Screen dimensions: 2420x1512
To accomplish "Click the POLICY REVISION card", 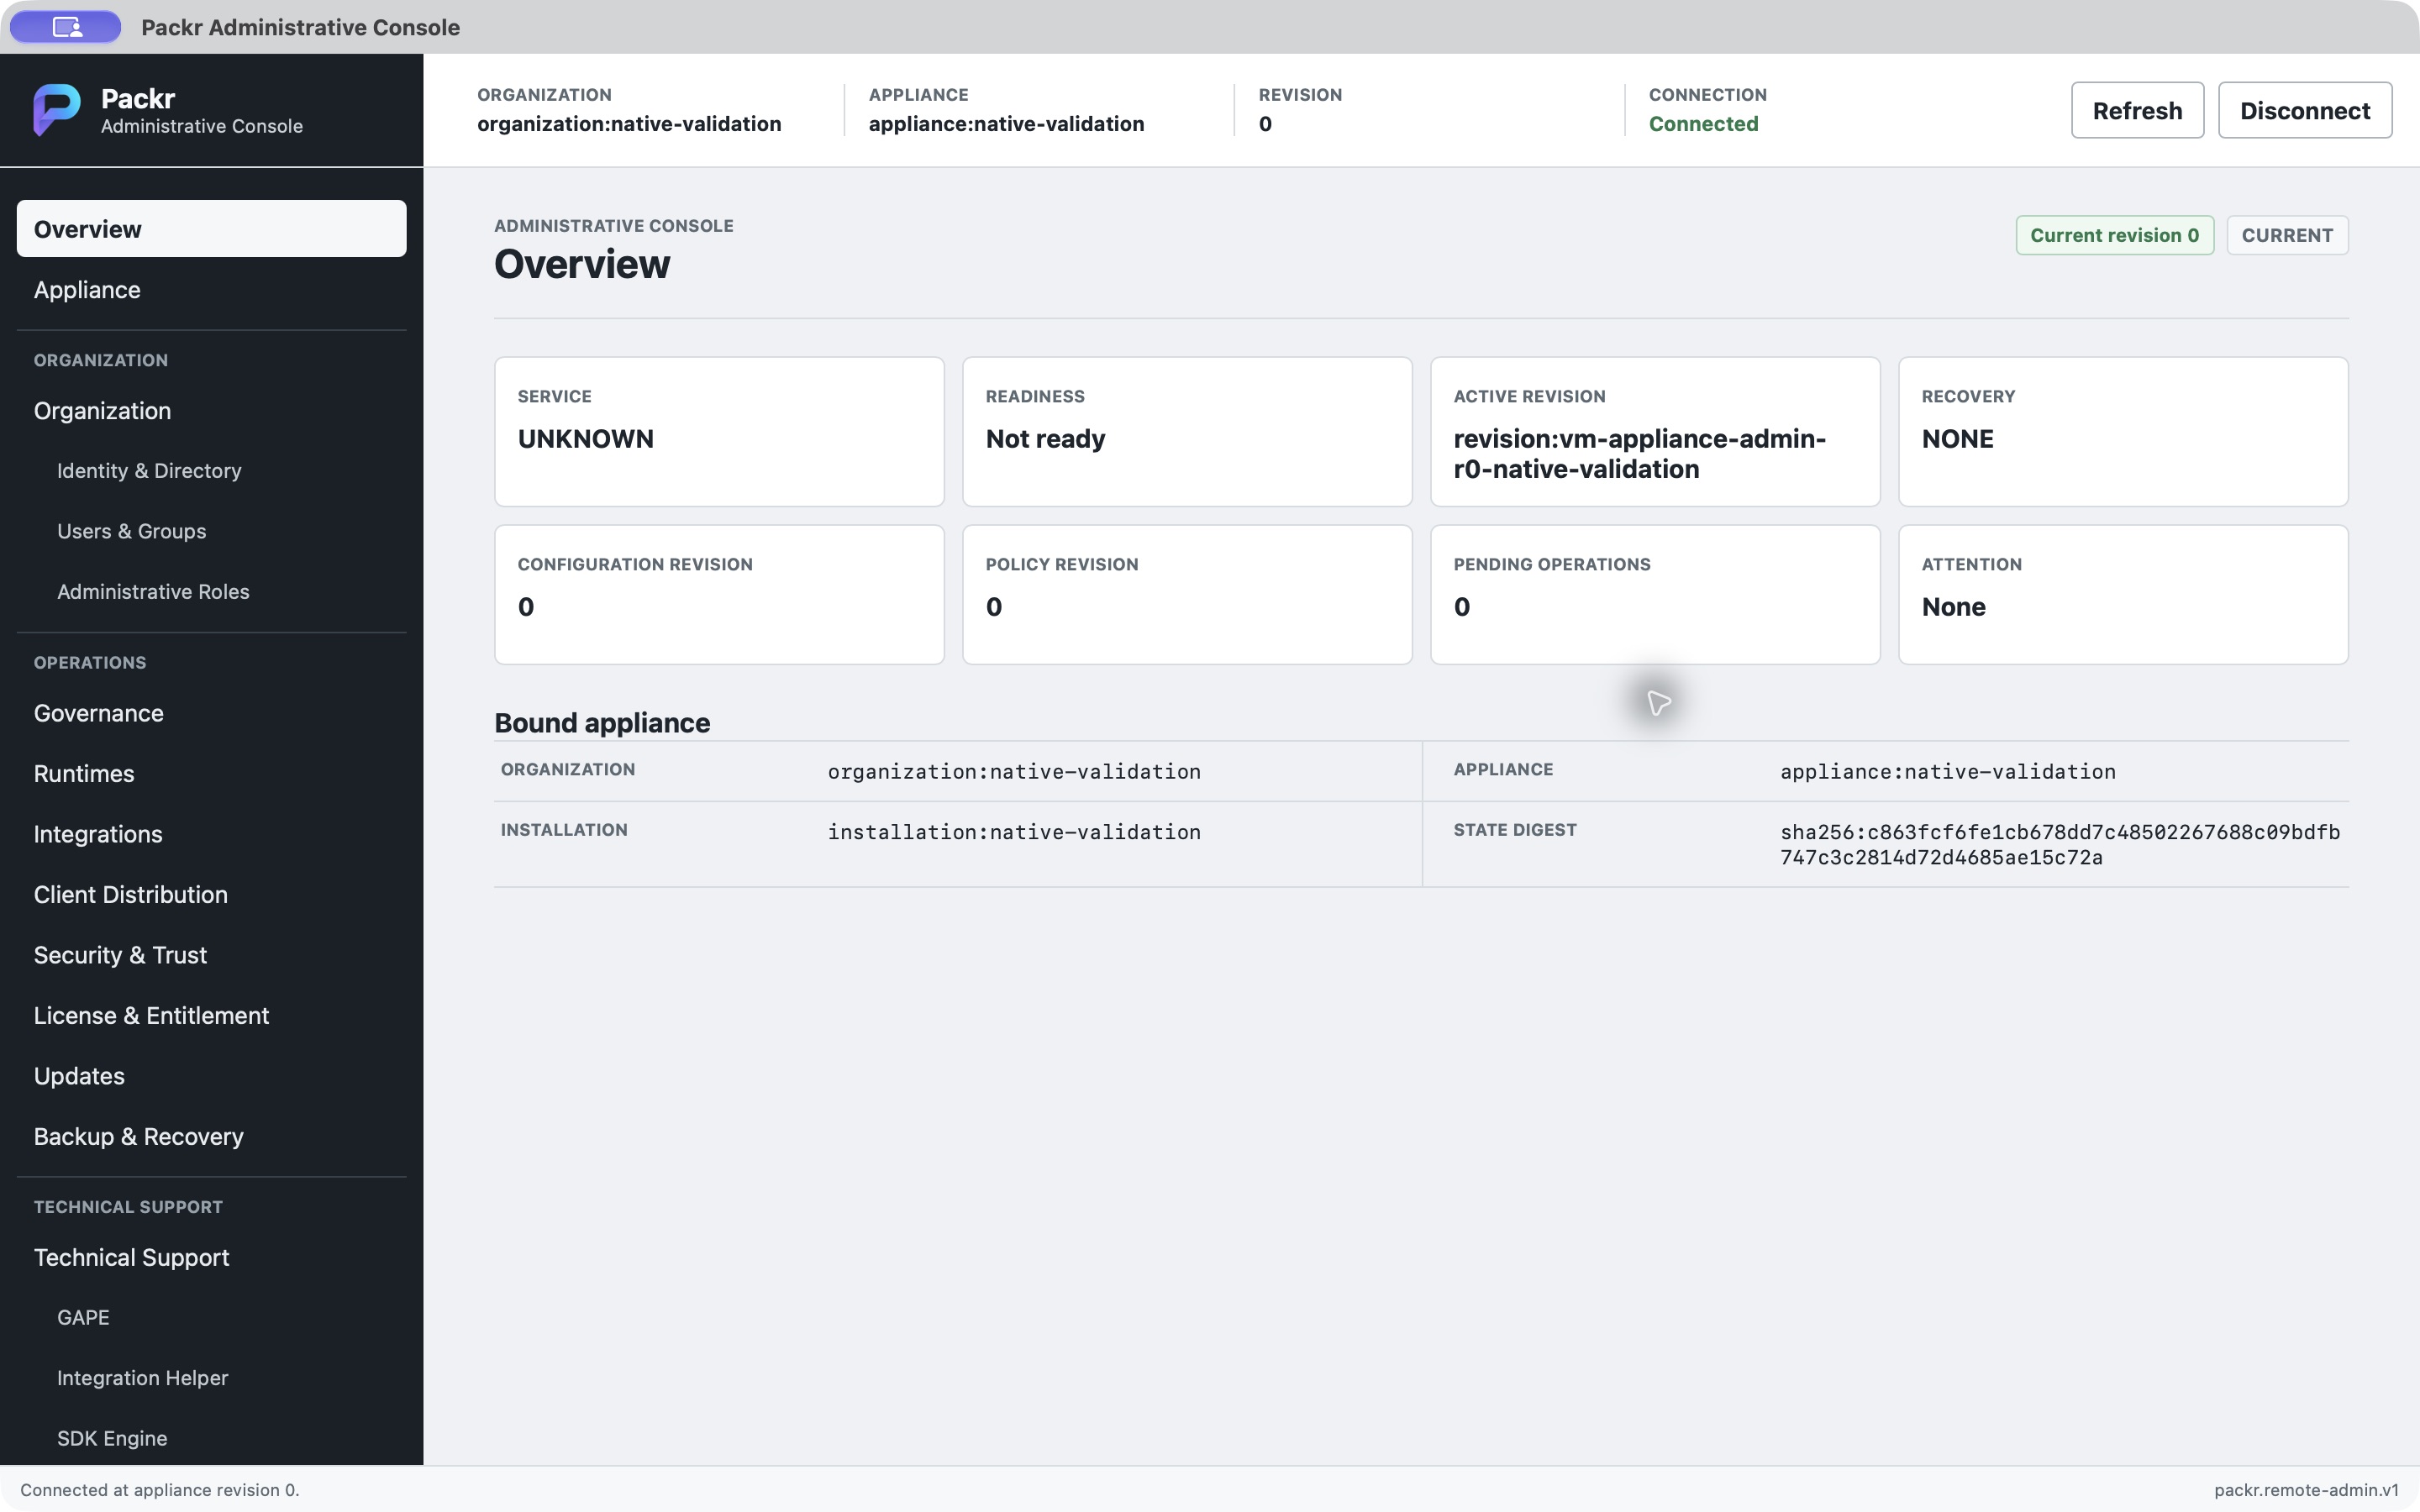I will coord(1187,595).
